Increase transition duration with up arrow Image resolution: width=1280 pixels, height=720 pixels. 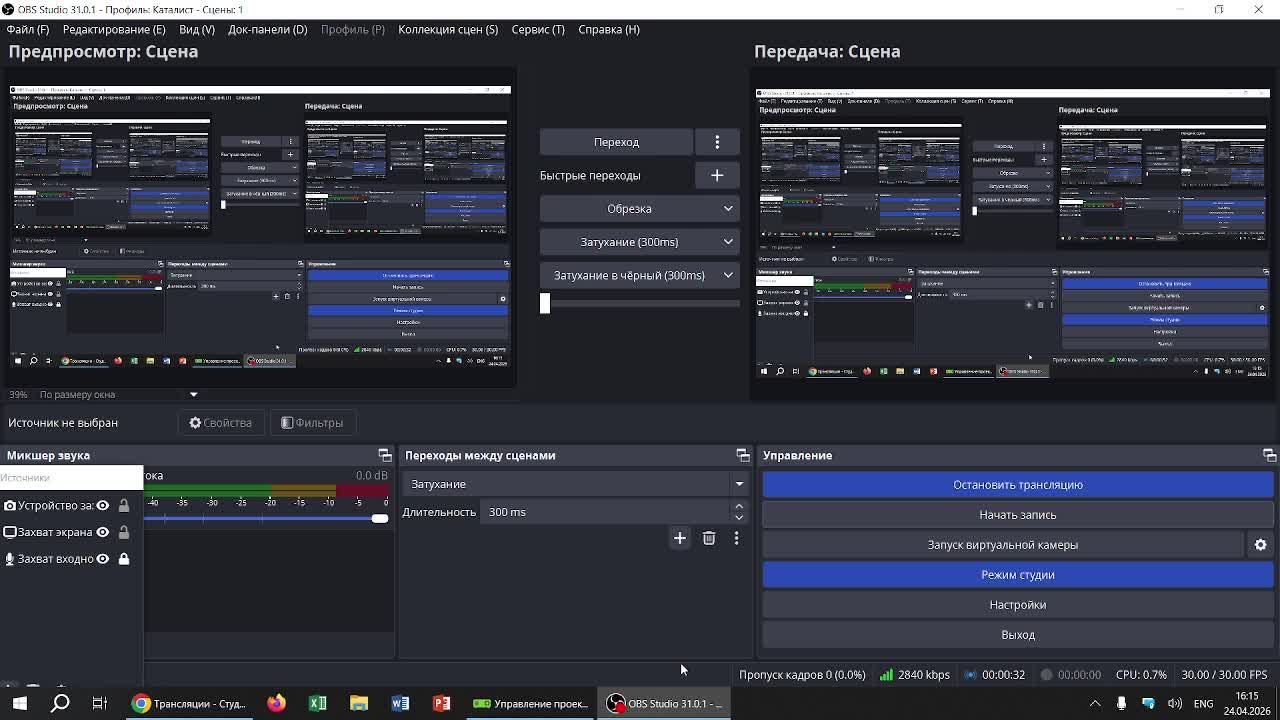click(739, 507)
